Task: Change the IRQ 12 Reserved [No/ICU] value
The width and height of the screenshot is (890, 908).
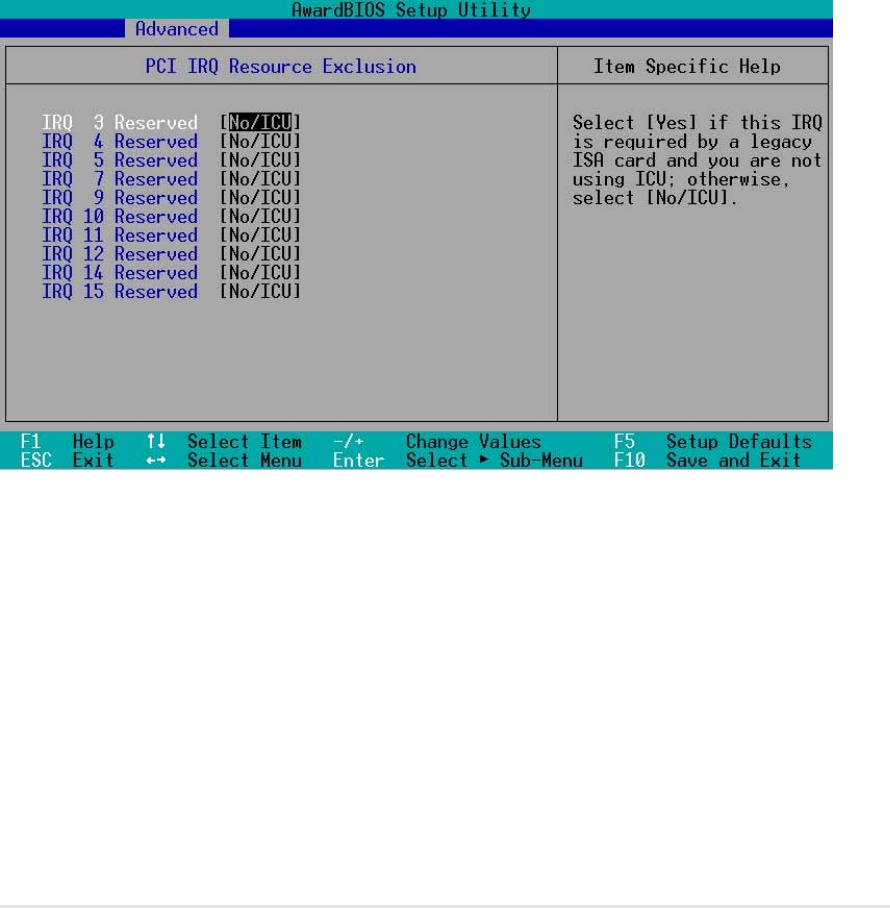Action: [260, 254]
